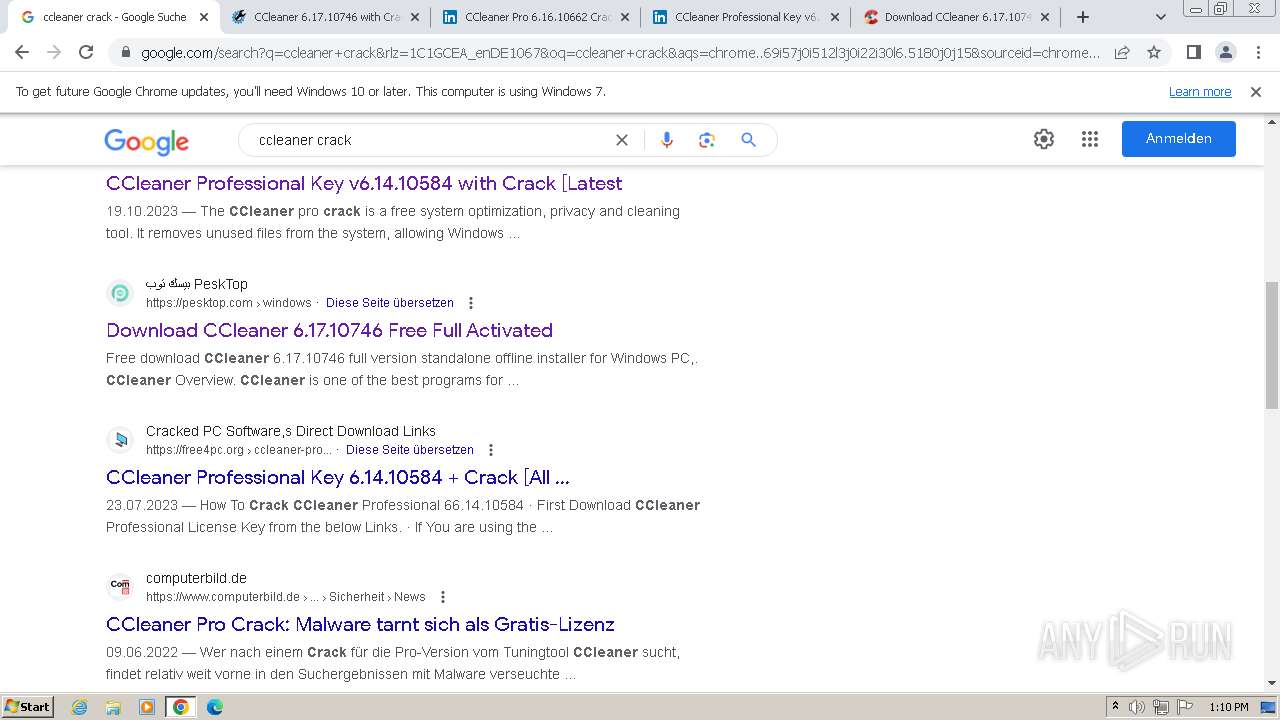Open CCleaner Professional Key 6.14.10584 + Crack result
Viewport: 1280px width, 720px height.
coord(338,477)
